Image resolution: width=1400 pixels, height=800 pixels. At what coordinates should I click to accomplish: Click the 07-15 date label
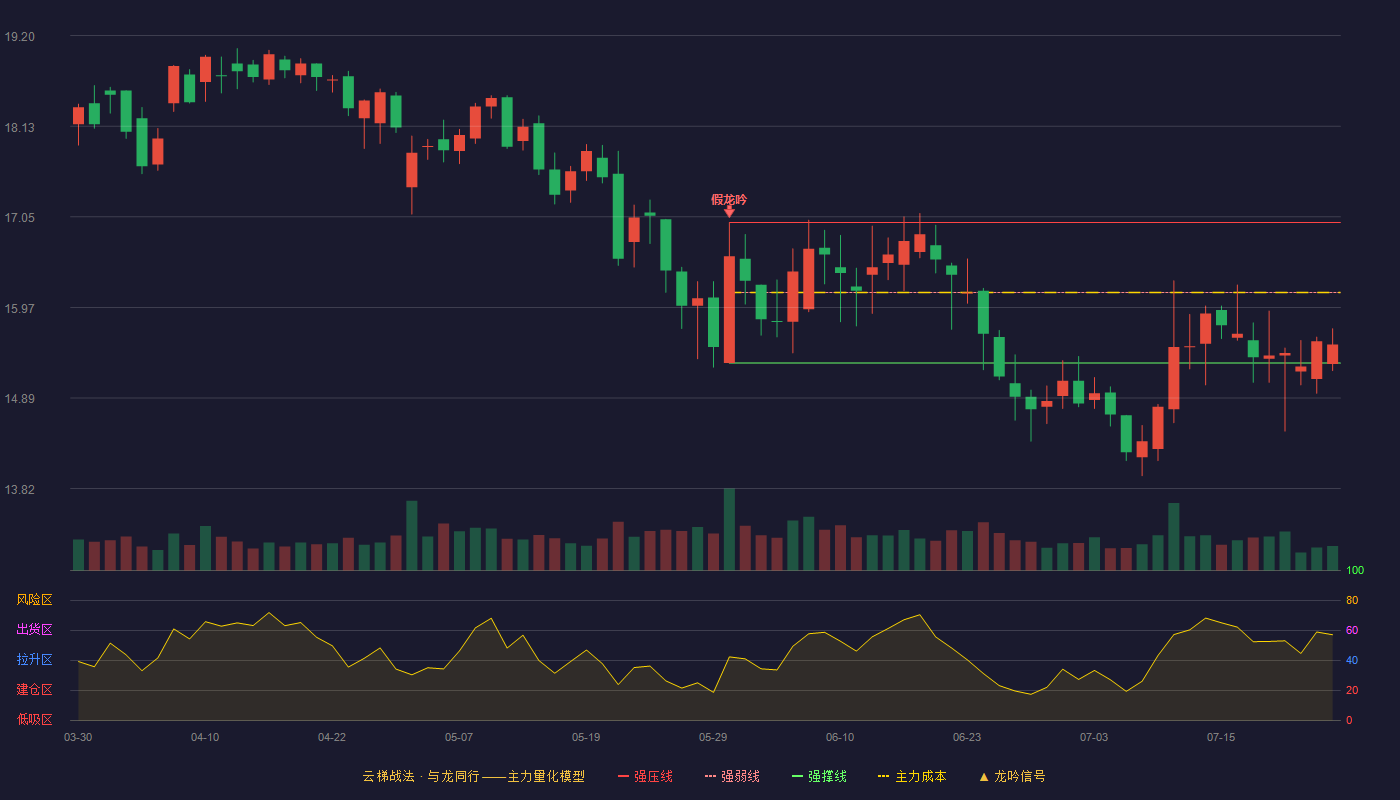click(x=1221, y=737)
